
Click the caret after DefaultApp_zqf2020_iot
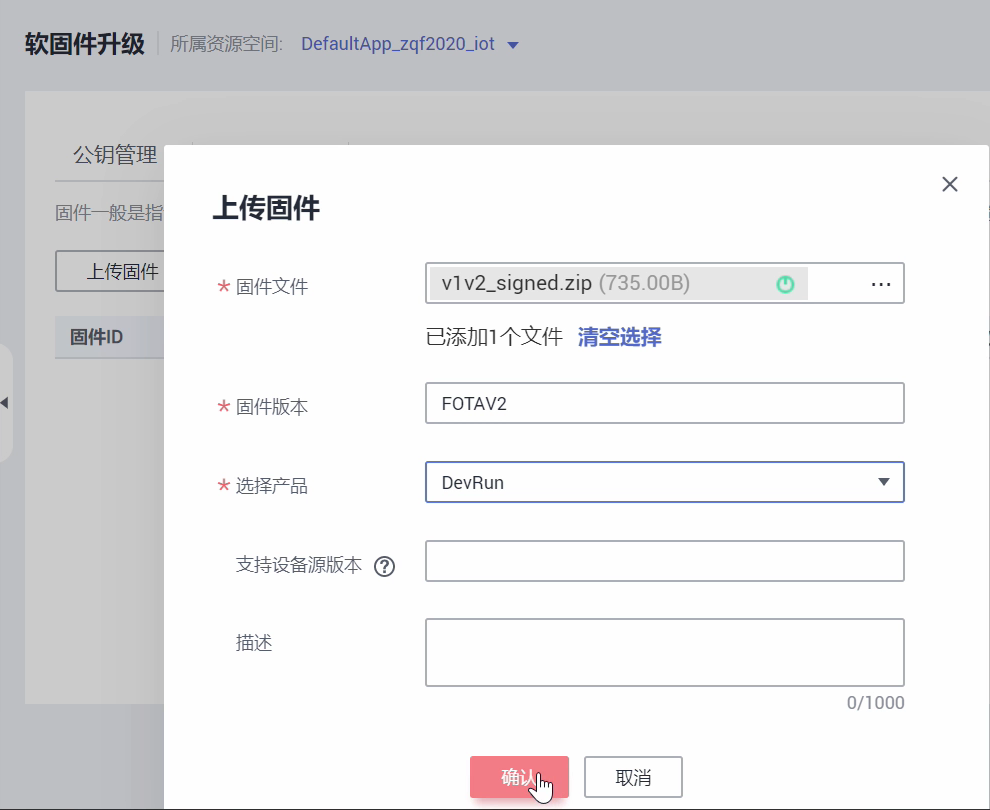(514, 45)
